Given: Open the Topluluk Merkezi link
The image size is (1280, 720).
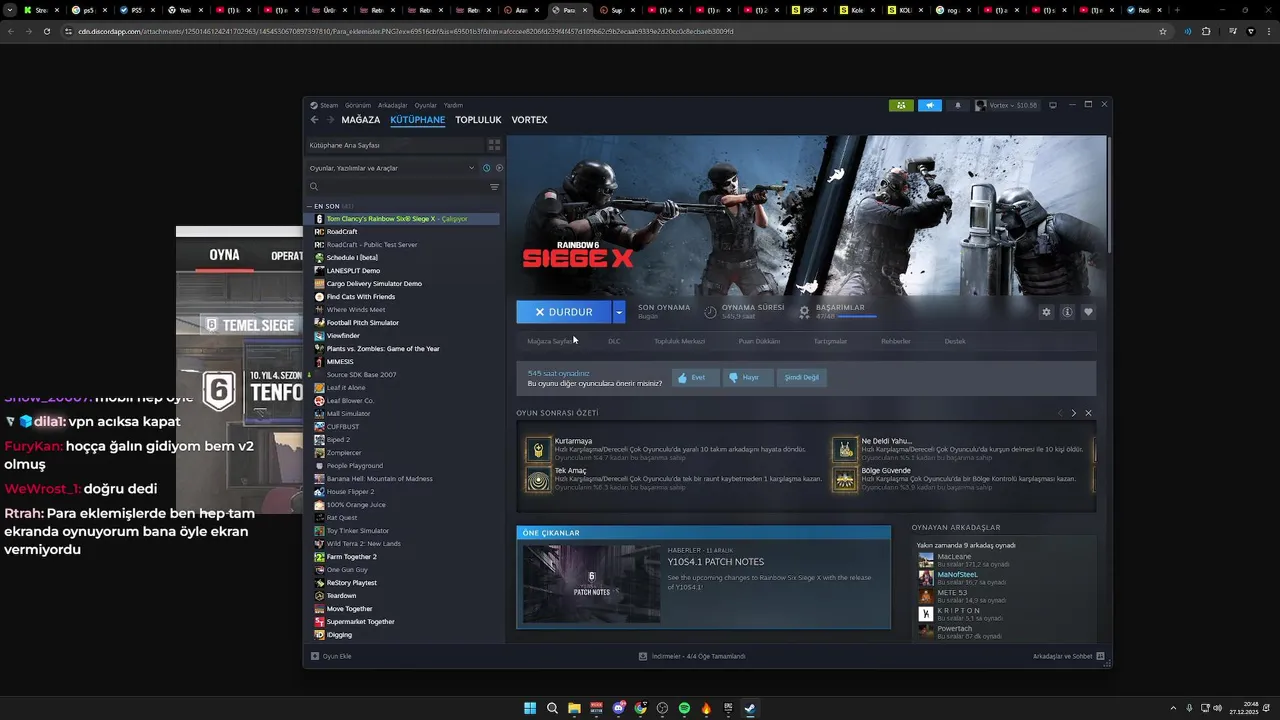Looking at the screenshot, I should point(679,341).
